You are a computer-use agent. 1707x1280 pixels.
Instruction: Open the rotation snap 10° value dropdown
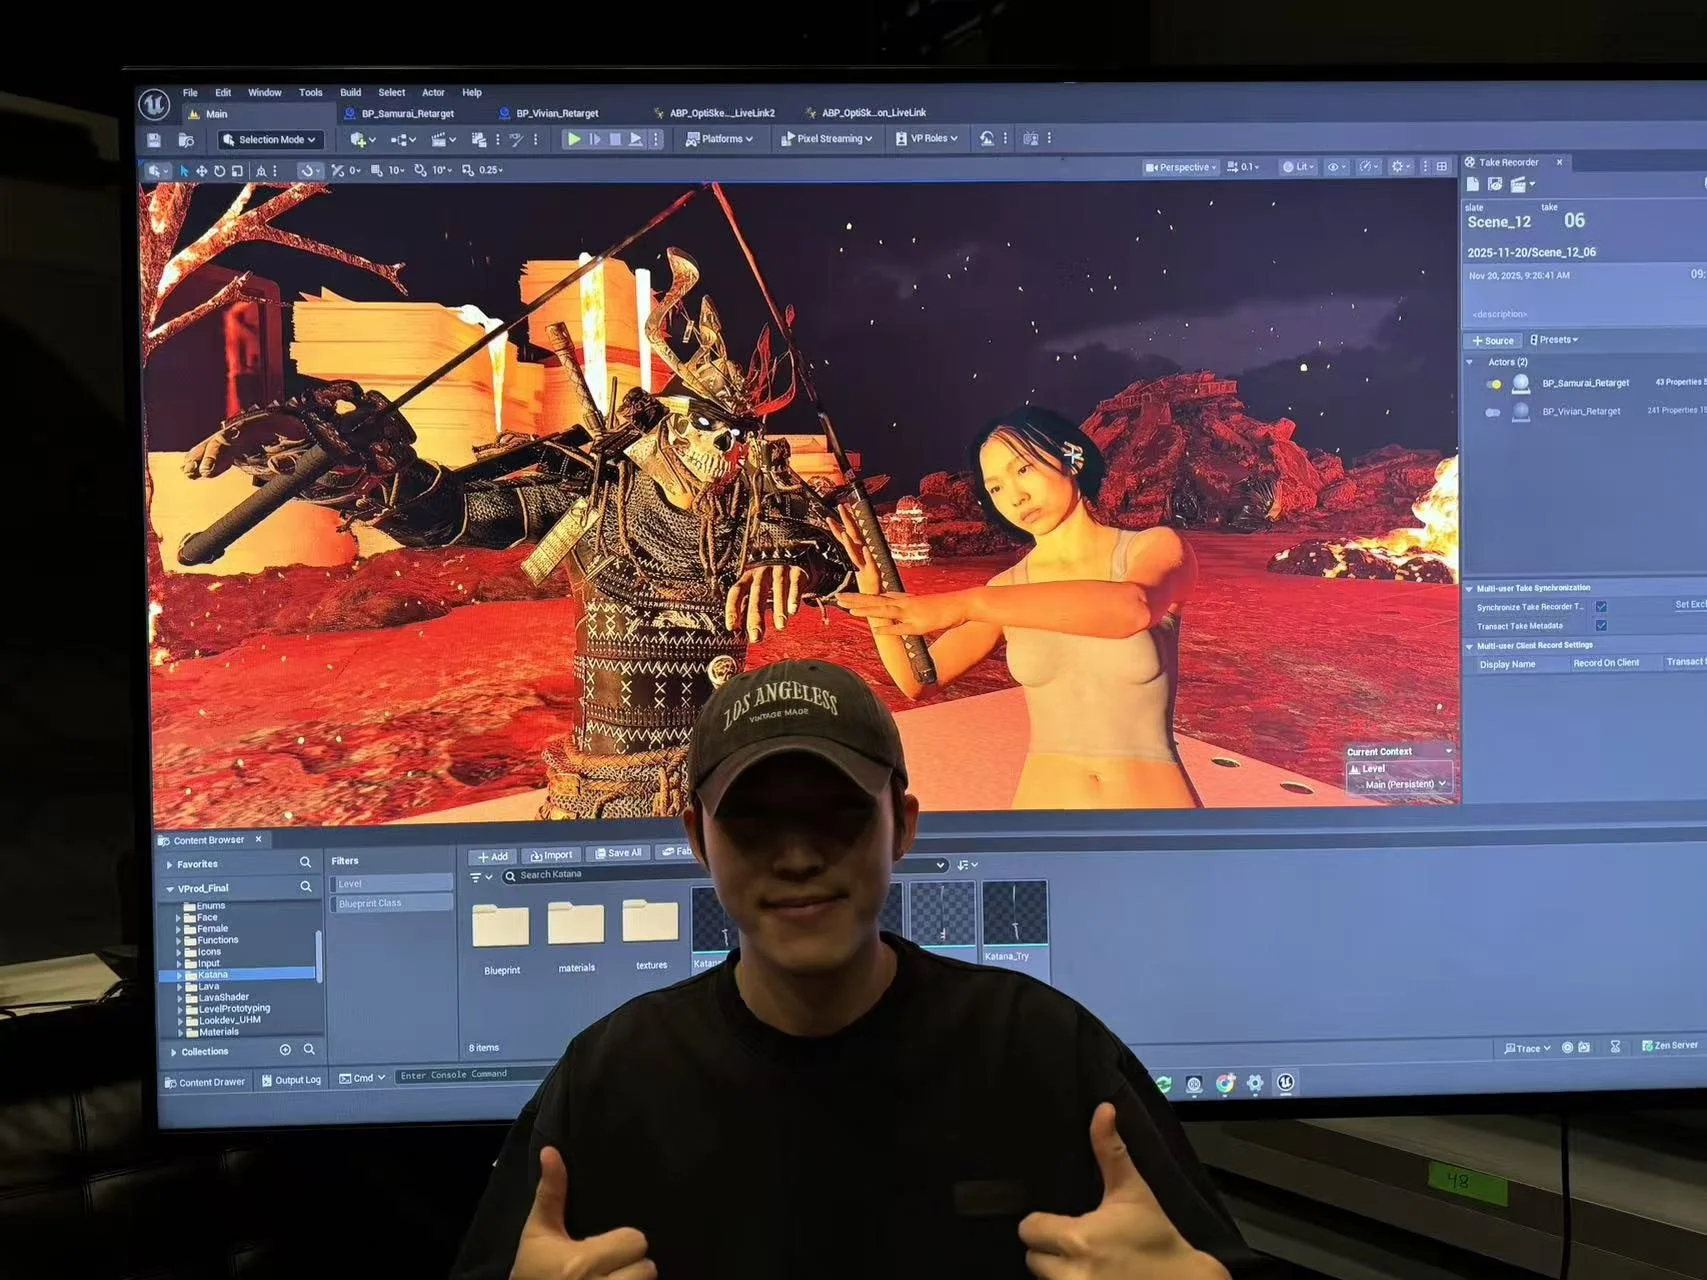pyautogui.click(x=441, y=171)
